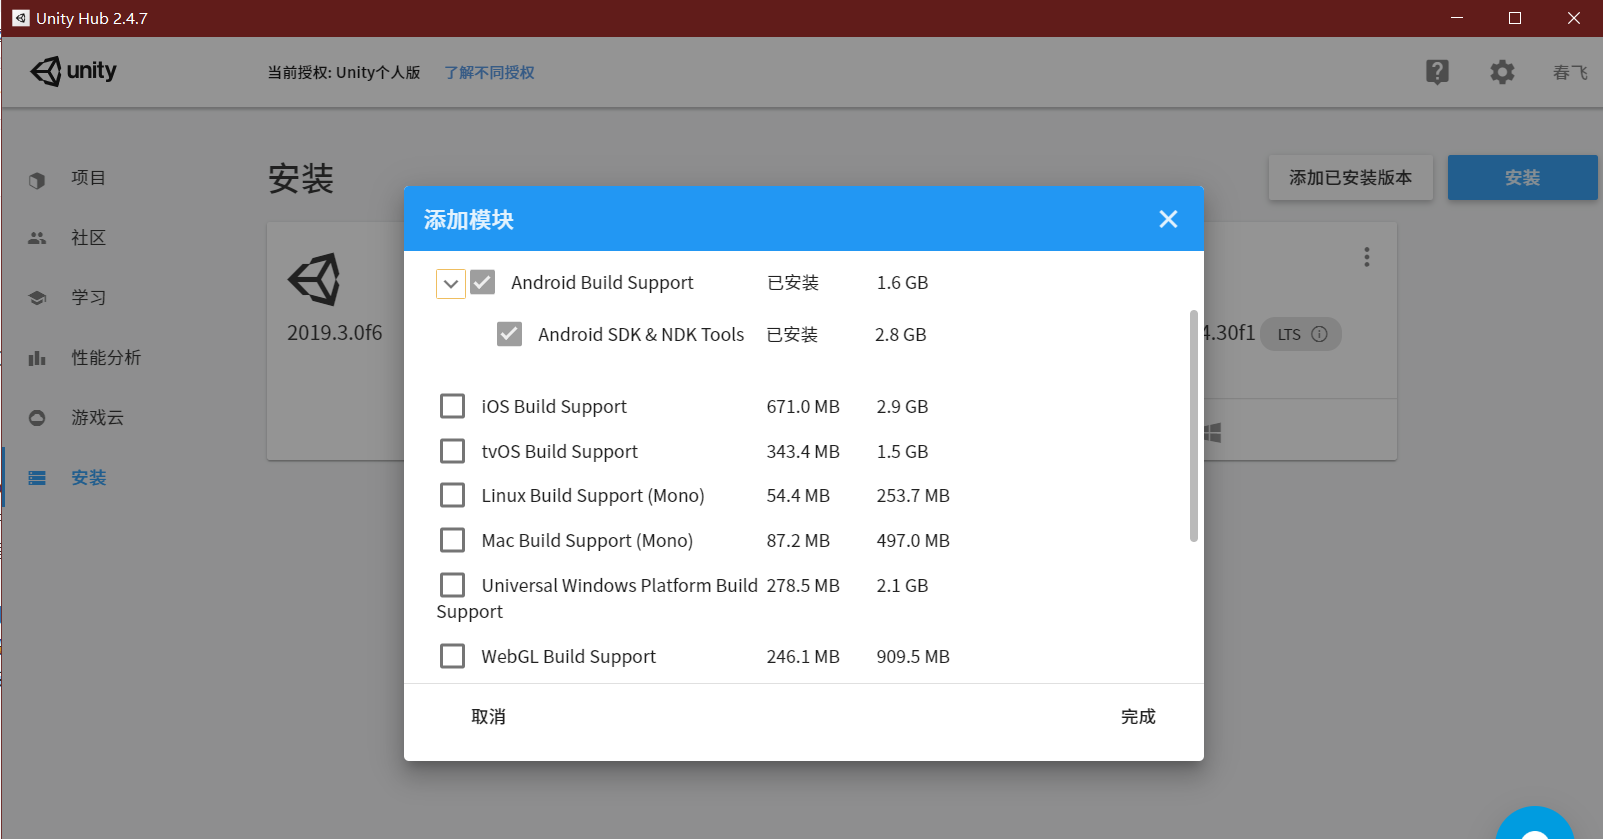Click the Linux Build Support (Mono) label
The height and width of the screenshot is (839, 1603).
[593, 496]
